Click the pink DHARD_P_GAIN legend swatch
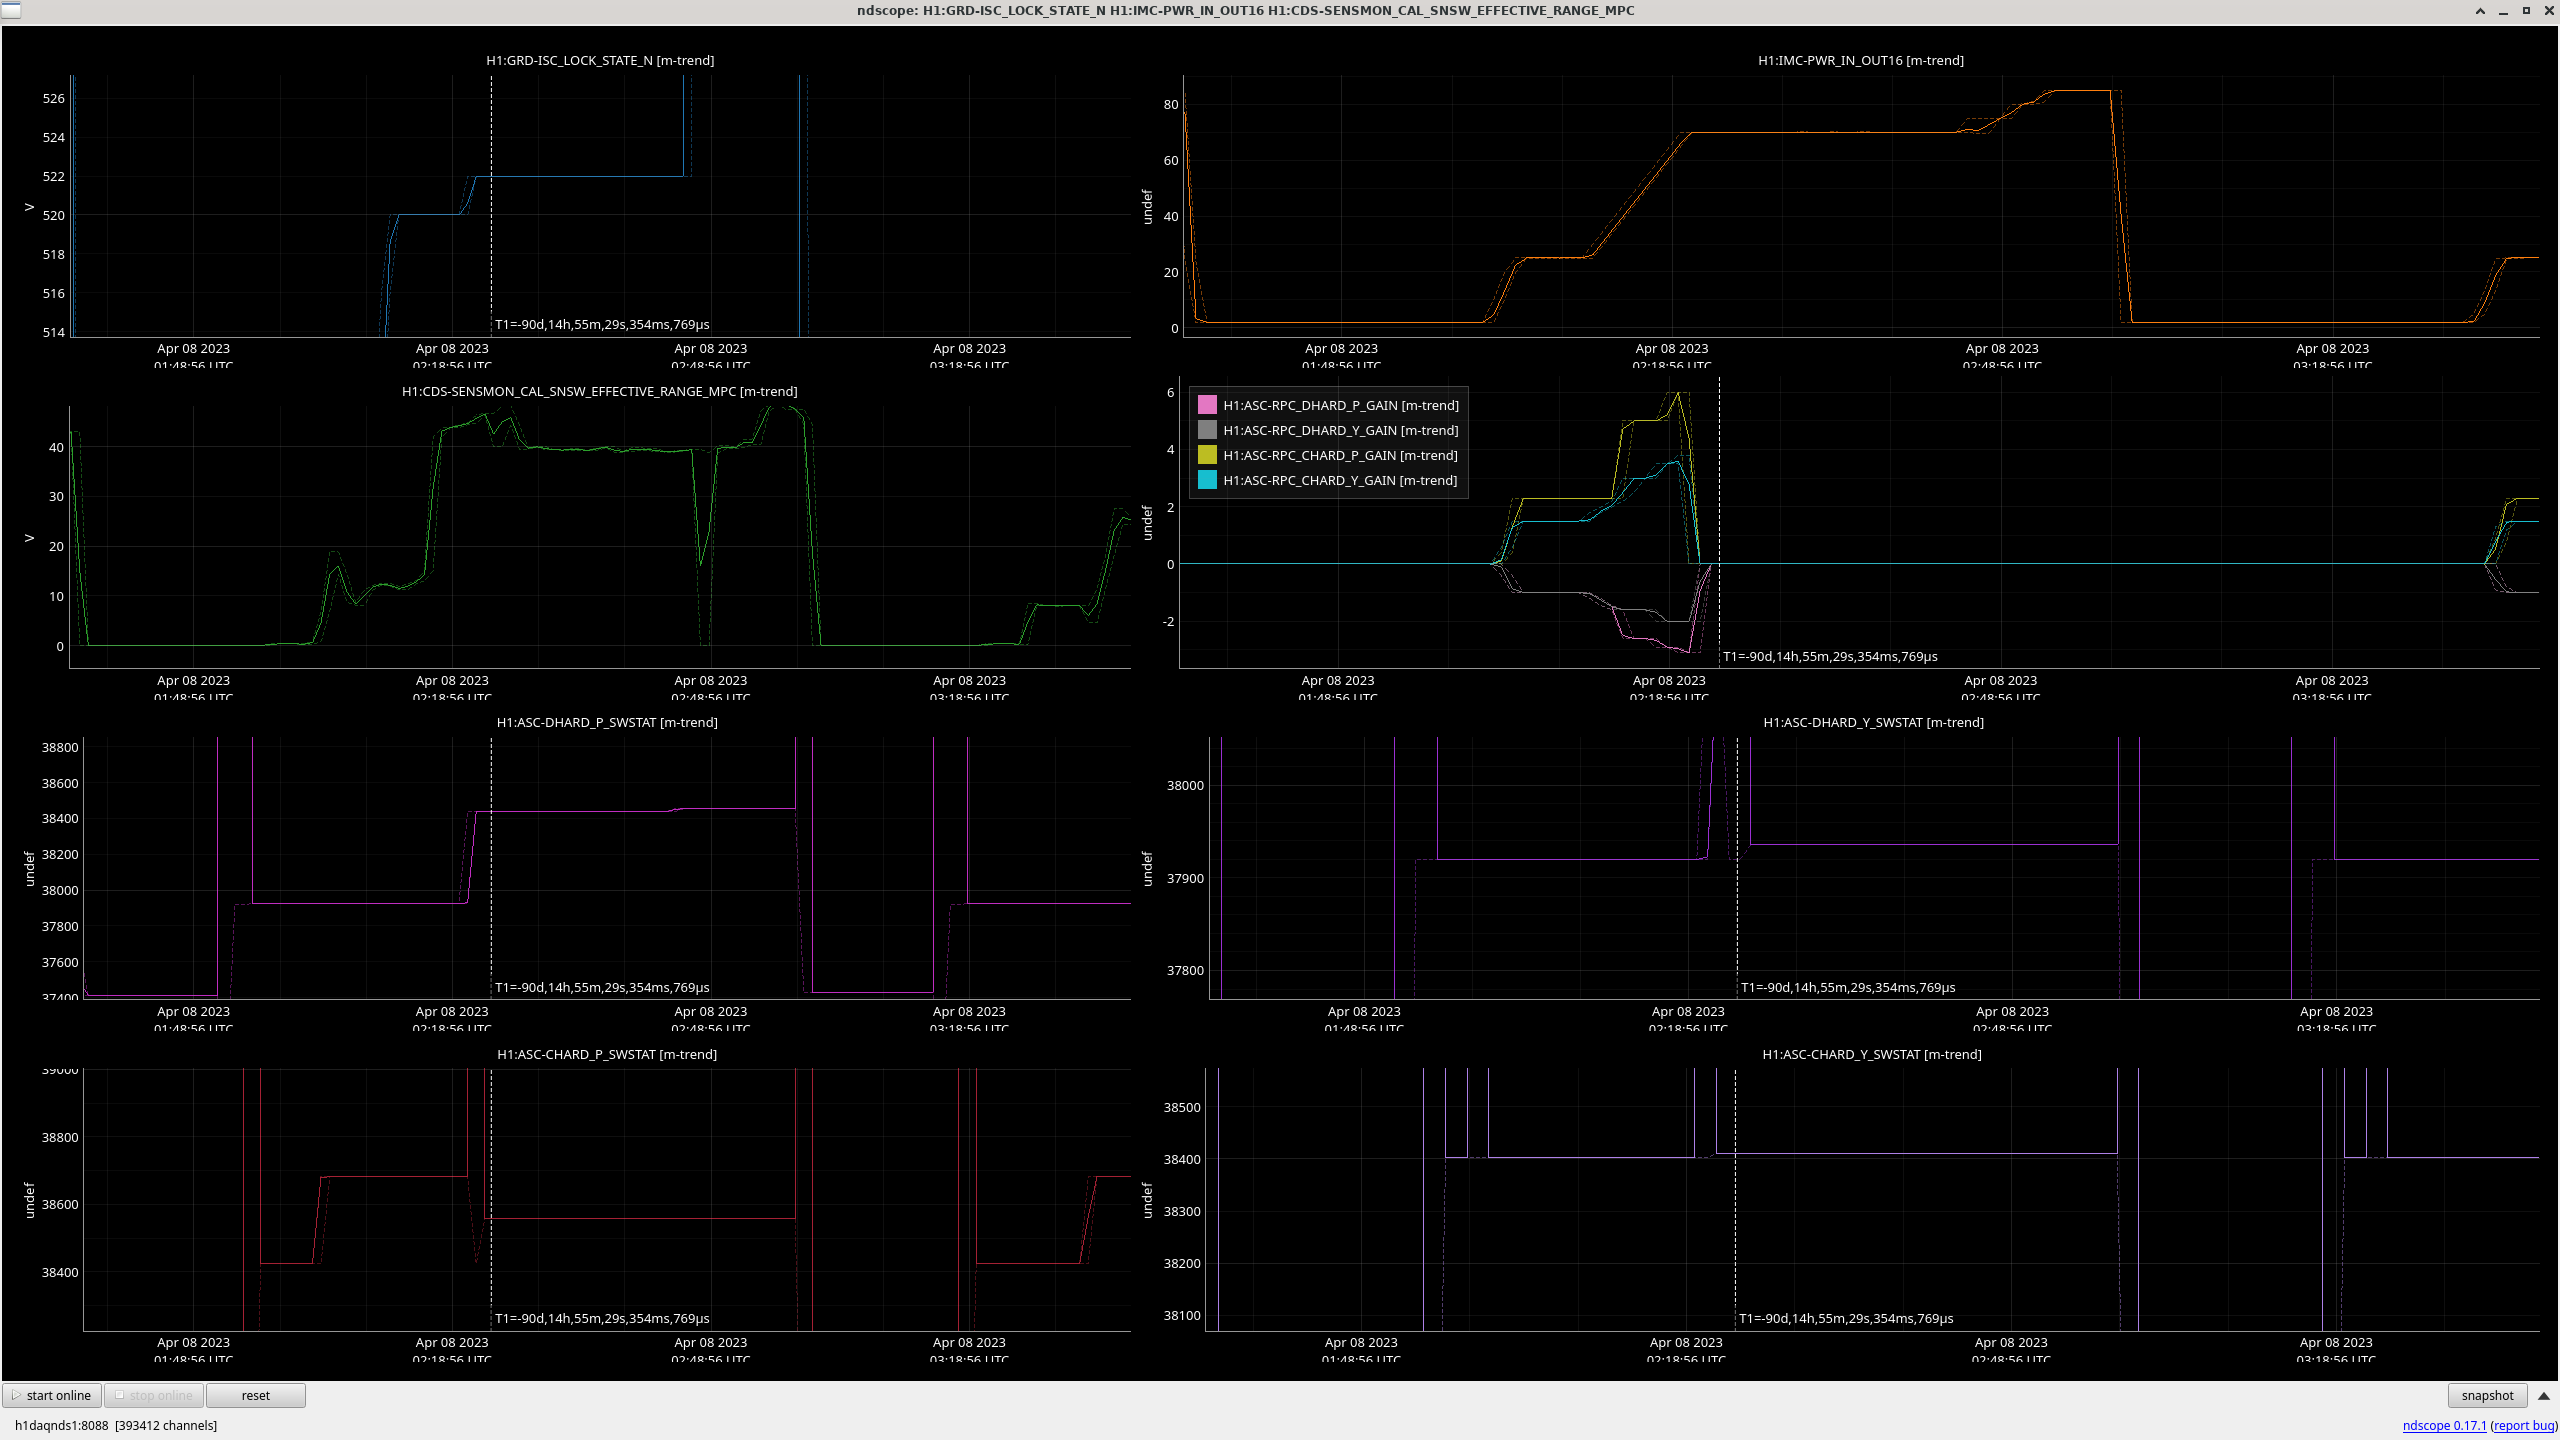The height and width of the screenshot is (1440, 2560). (x=1207, y=405)
